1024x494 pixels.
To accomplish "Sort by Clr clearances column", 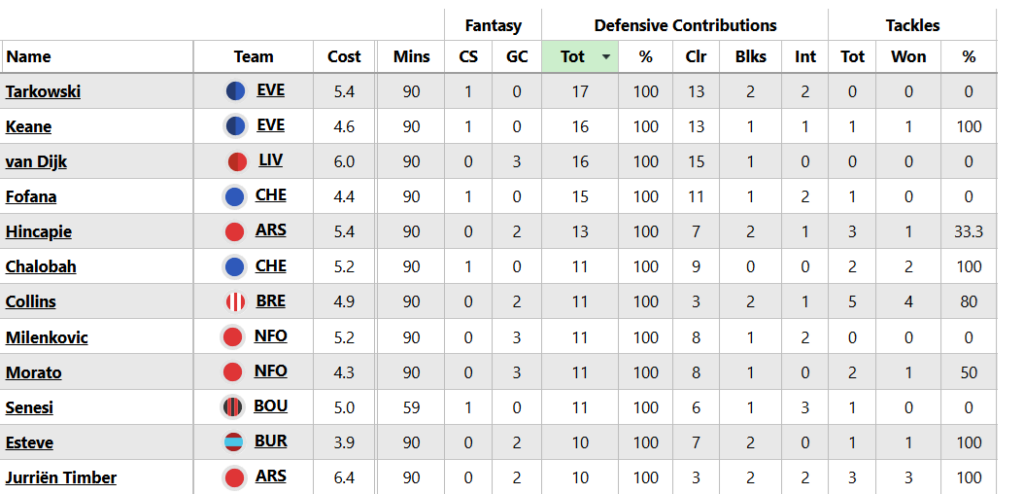I will coord(695,57).
